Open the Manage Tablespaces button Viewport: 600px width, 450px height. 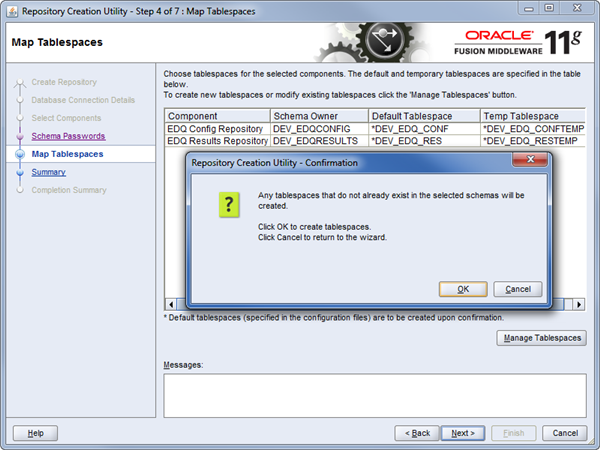coord(541,338)
